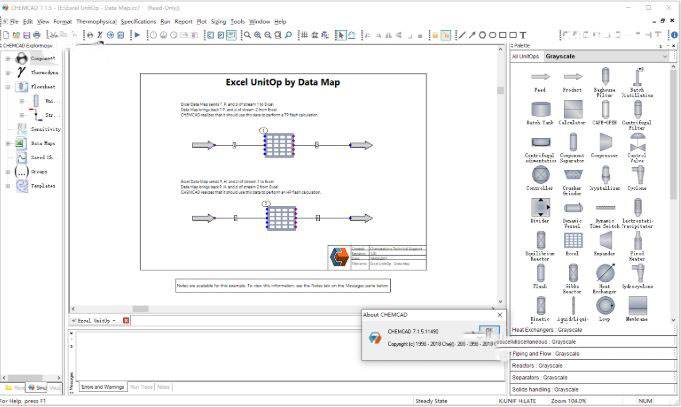The image size is (681, 407).
Task: Expand Piping and Flow Grayscale group
Action: tap(593, 354)
